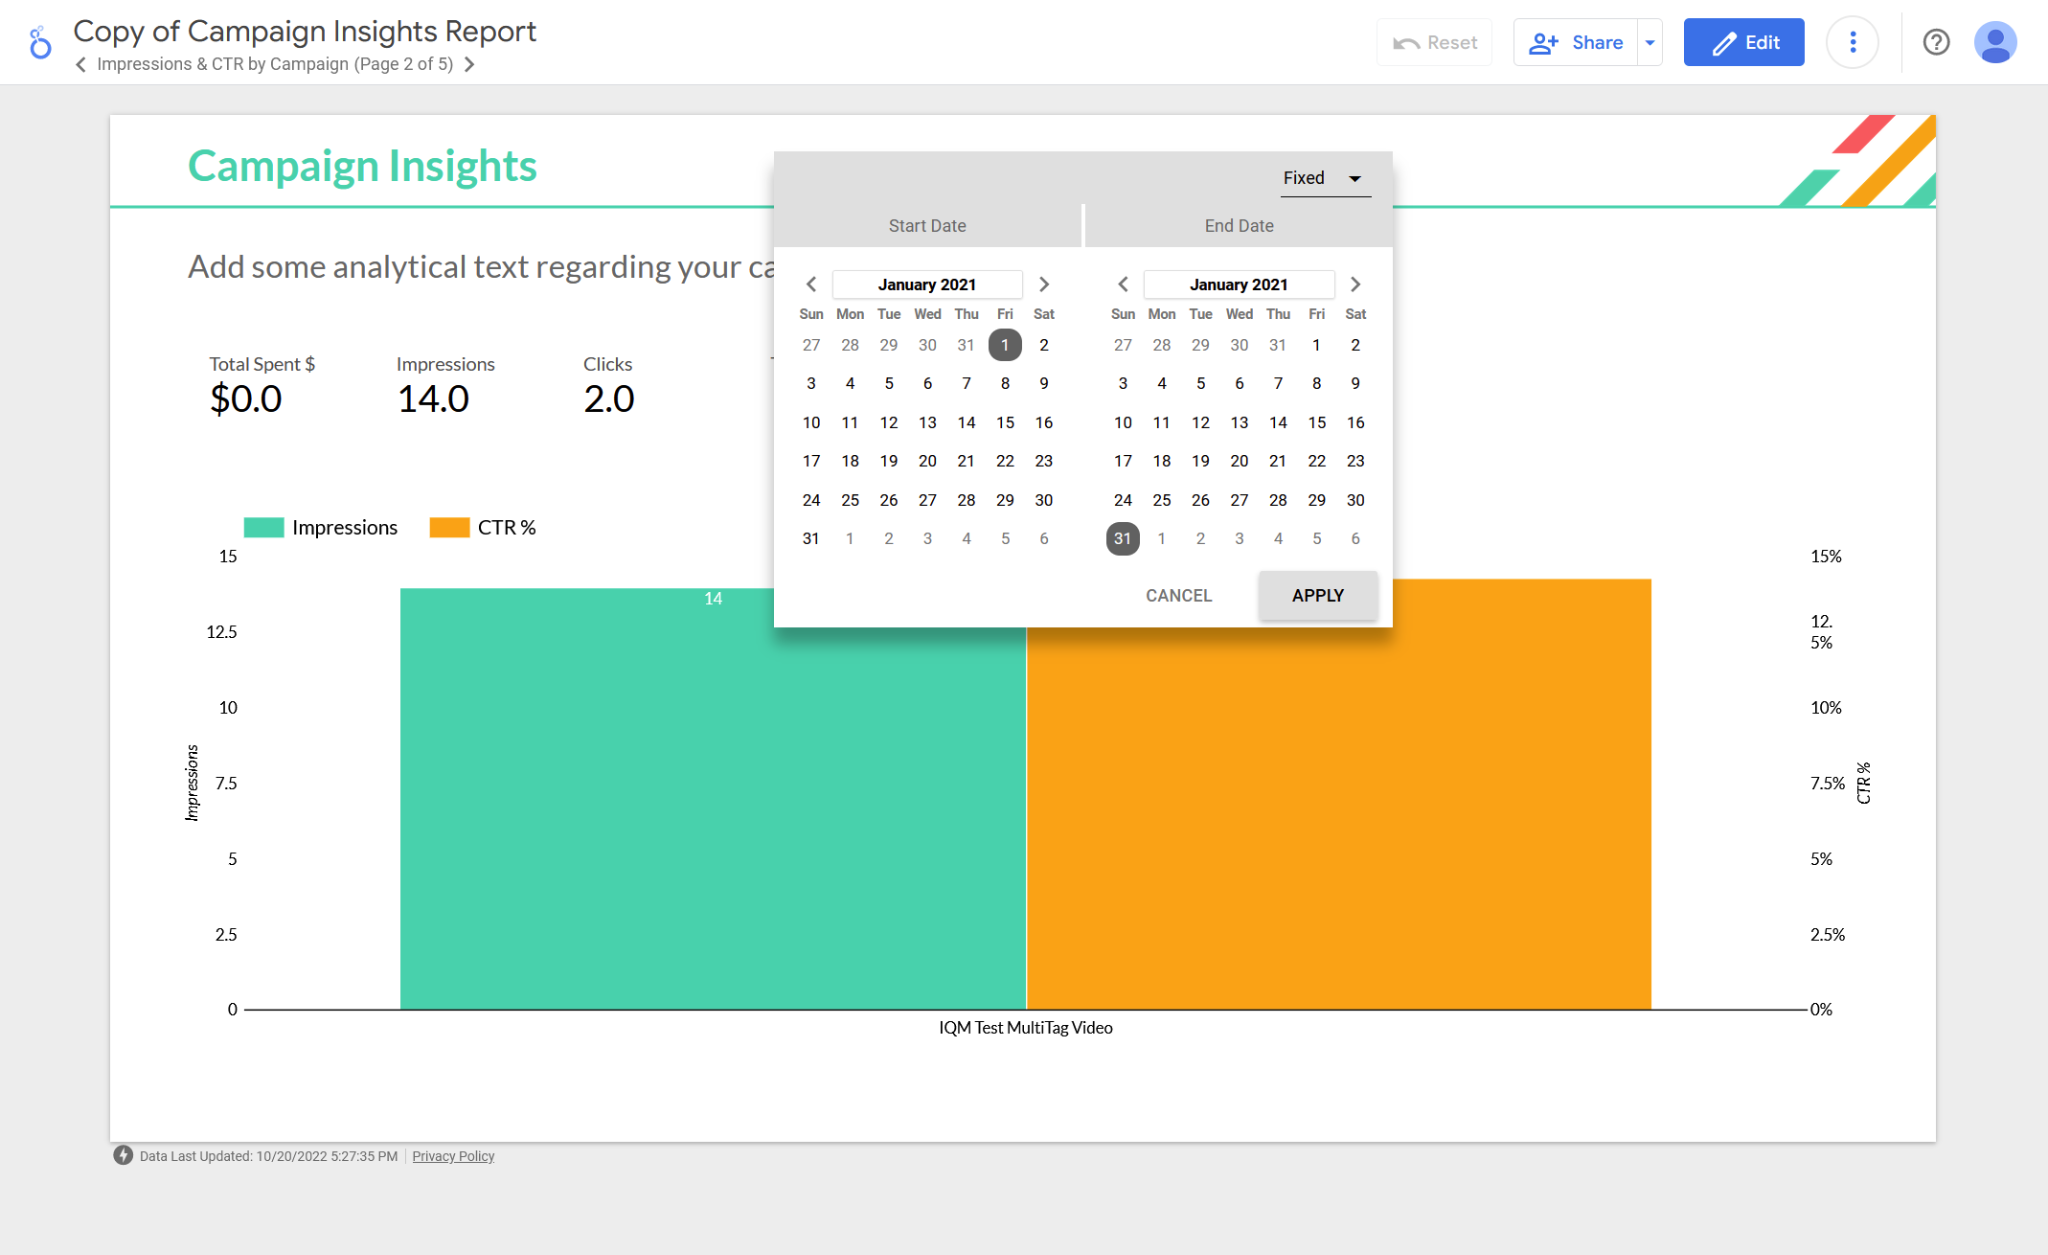Image resolution: width=2048 pixels, height=1255 pixels.
Task: Open the Share options dropdown arrow
Action: [x=1650, y=43]
